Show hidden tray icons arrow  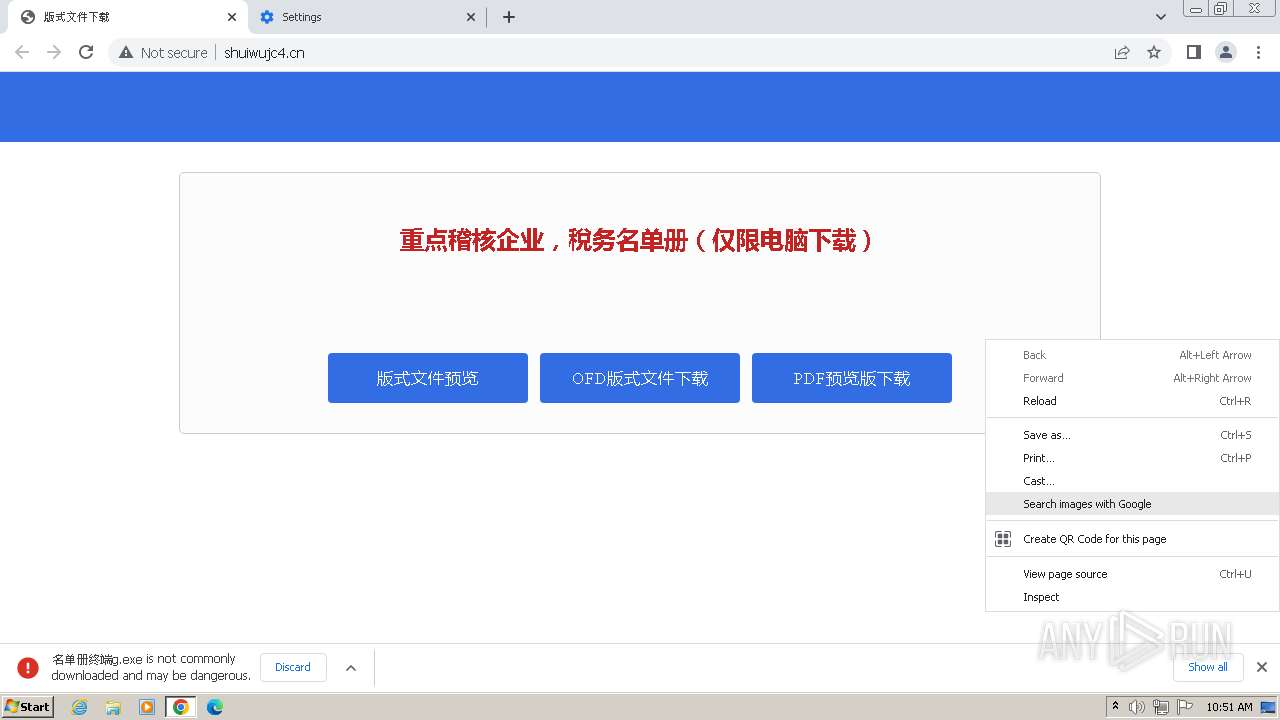coord(1116,707)
